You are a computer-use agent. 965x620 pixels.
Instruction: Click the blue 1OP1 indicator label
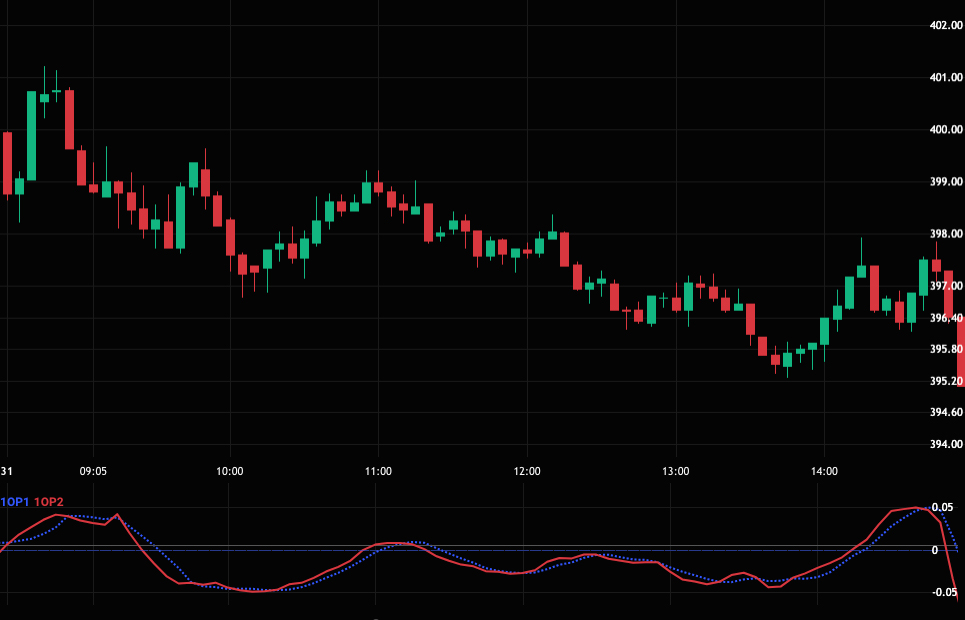click(15, 501)
